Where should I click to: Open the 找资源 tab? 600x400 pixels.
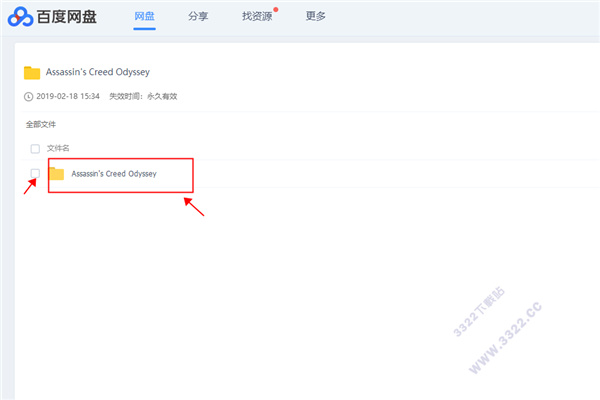257,16
